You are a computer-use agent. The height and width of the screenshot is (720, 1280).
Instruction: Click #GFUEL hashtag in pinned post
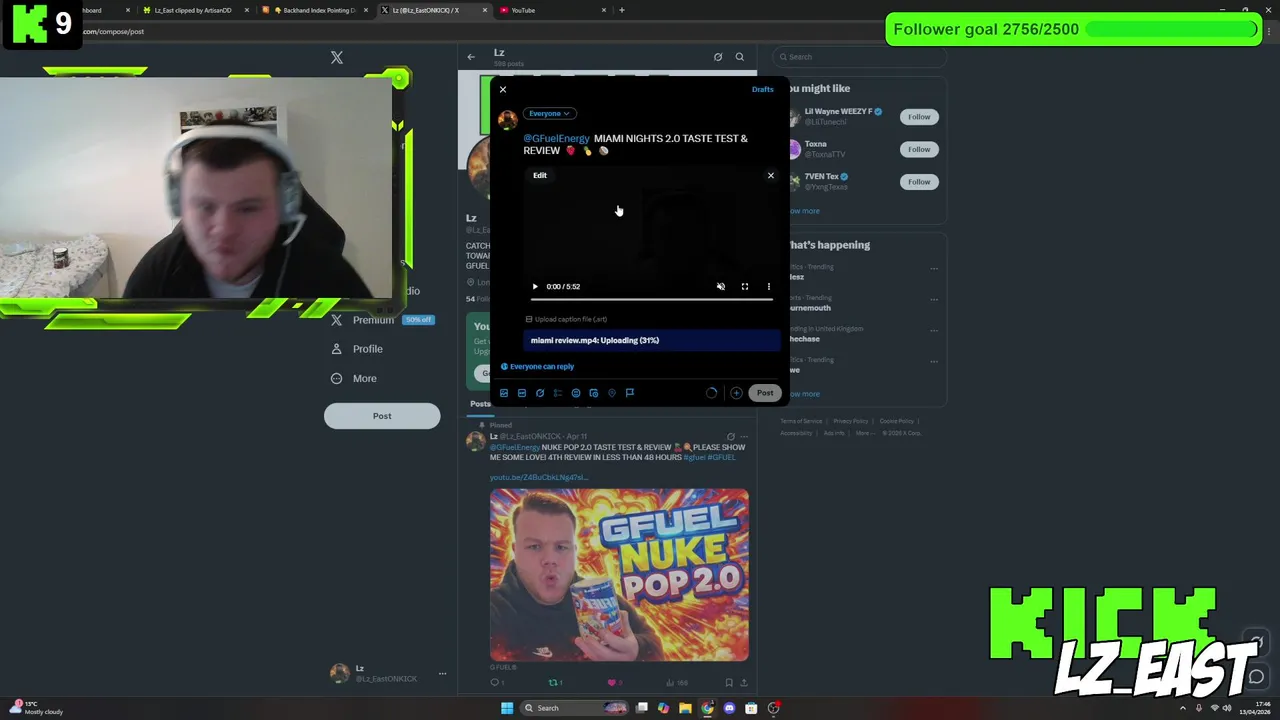(x=721, y=457)
